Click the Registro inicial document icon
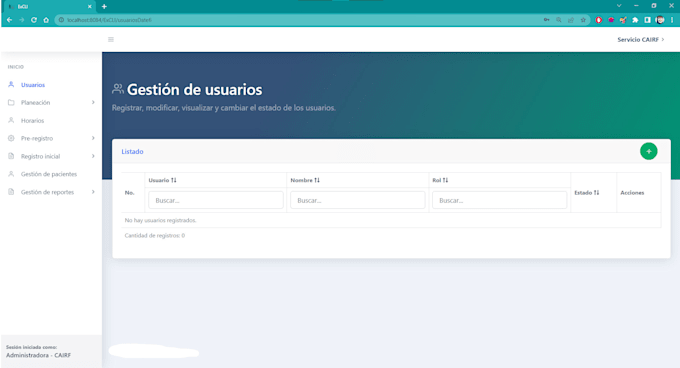 11,156
